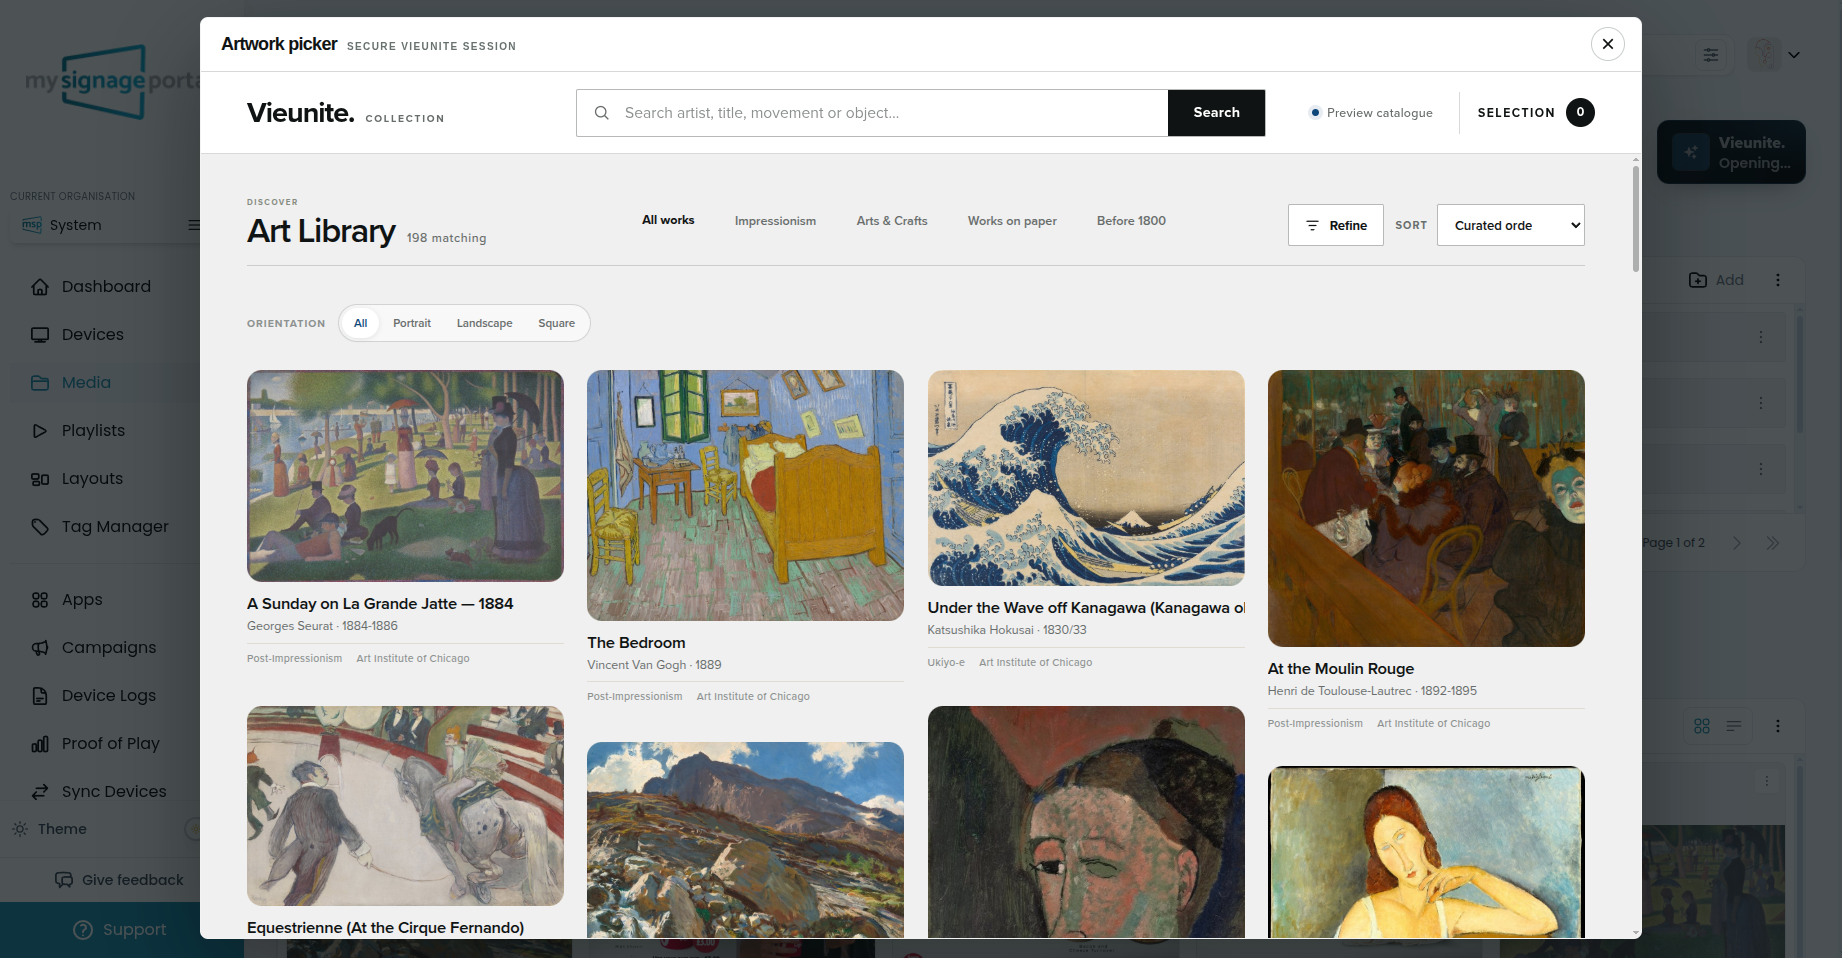Image resolution: width=1842 pixels, height=958 pixels.
Task: Click 'Vincent Van Gogh · 1889' caption
Action: [654, 665]
